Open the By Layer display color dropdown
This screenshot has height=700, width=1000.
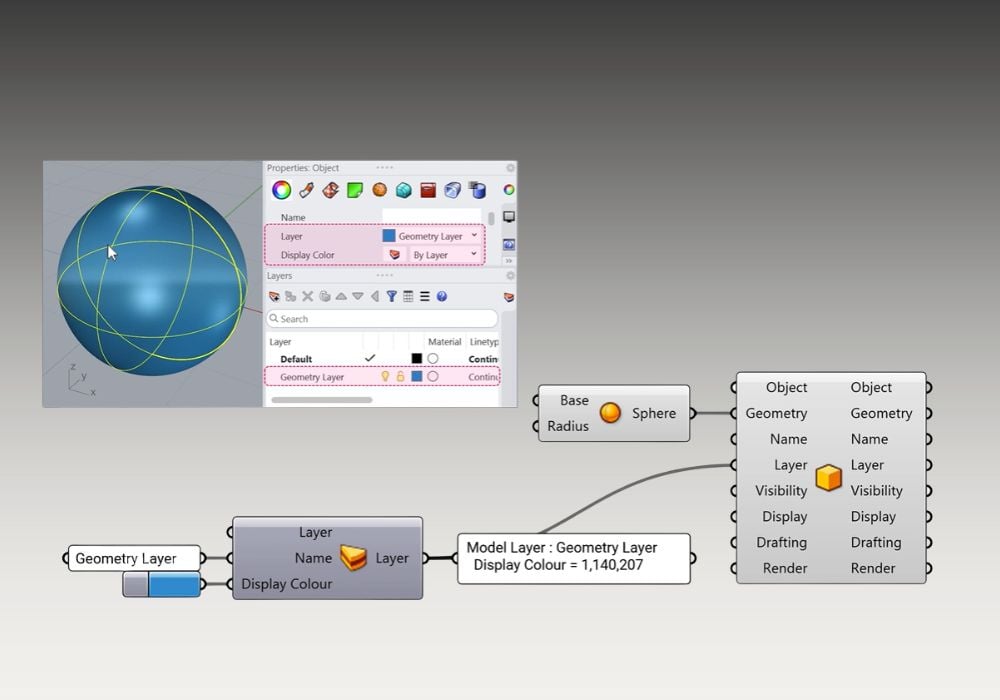click(445, 254)
